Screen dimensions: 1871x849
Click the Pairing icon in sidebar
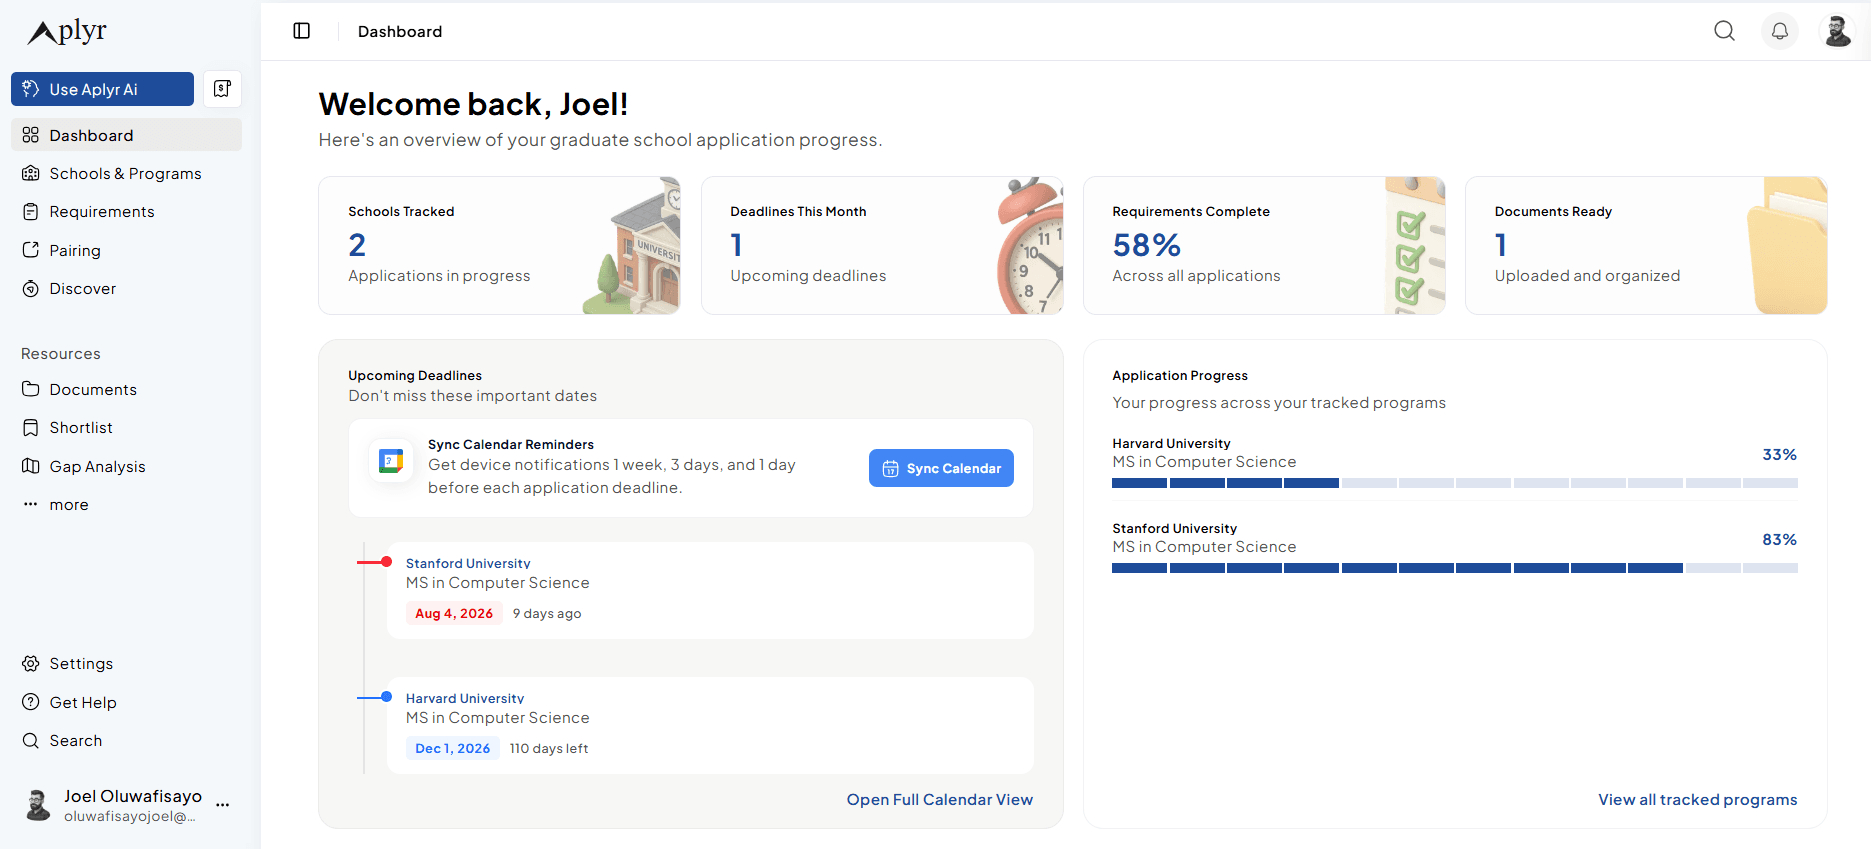coord(31,250)
